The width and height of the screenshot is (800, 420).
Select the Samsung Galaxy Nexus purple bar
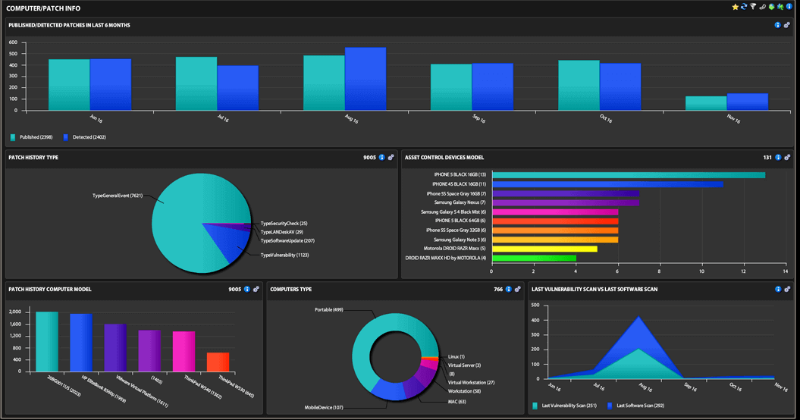pyautogui.click(x=566, y=203)
